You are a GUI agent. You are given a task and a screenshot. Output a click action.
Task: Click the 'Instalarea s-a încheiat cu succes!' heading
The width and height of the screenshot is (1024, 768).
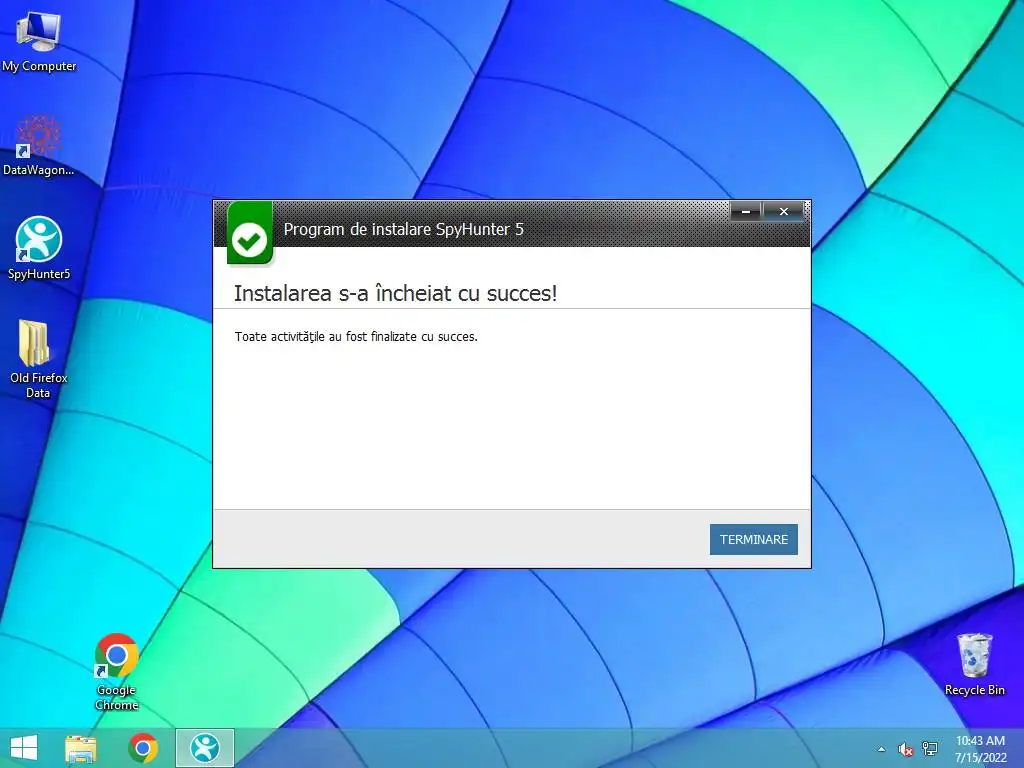(x=396, y=293)
